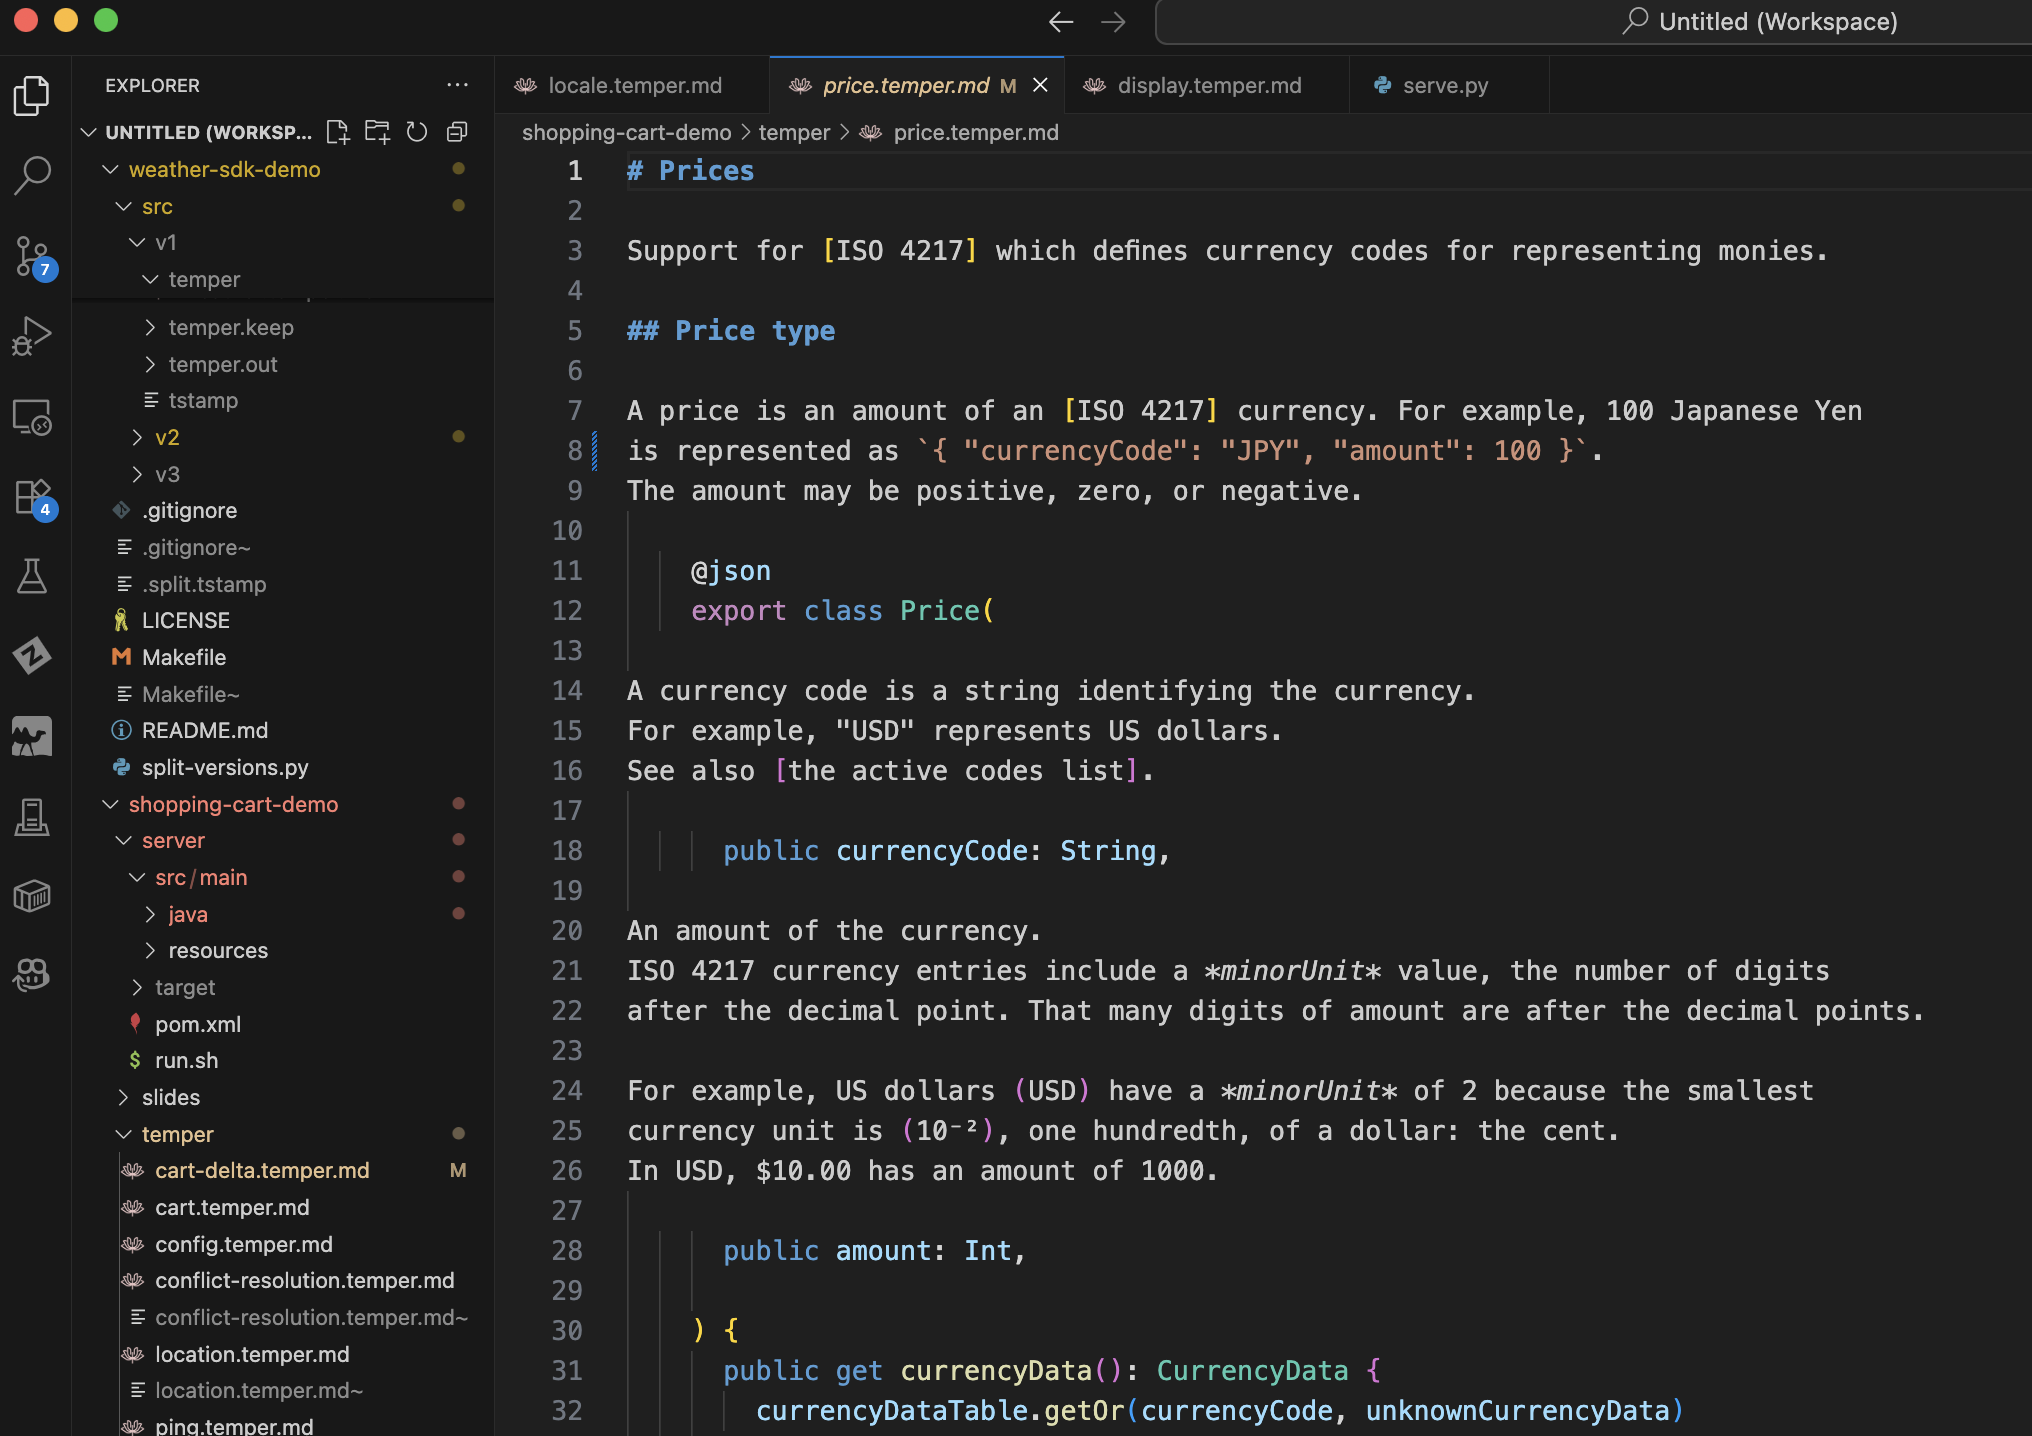Open Run and Debug view
The width and height of the screenshot is (2032, 1436).
[32, 336]
